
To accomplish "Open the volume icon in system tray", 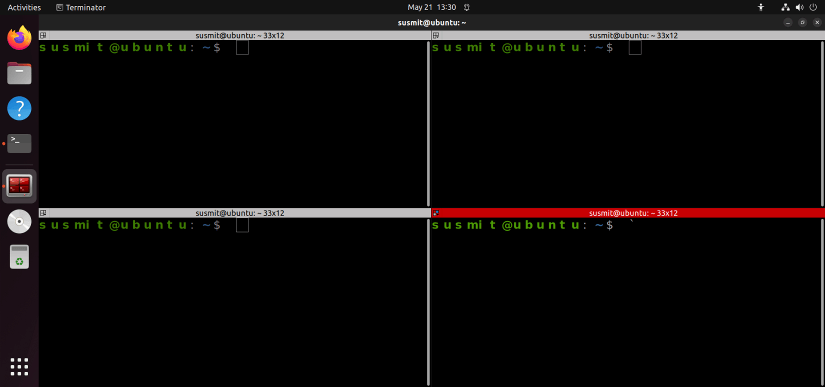I will (x=800, y=7).
